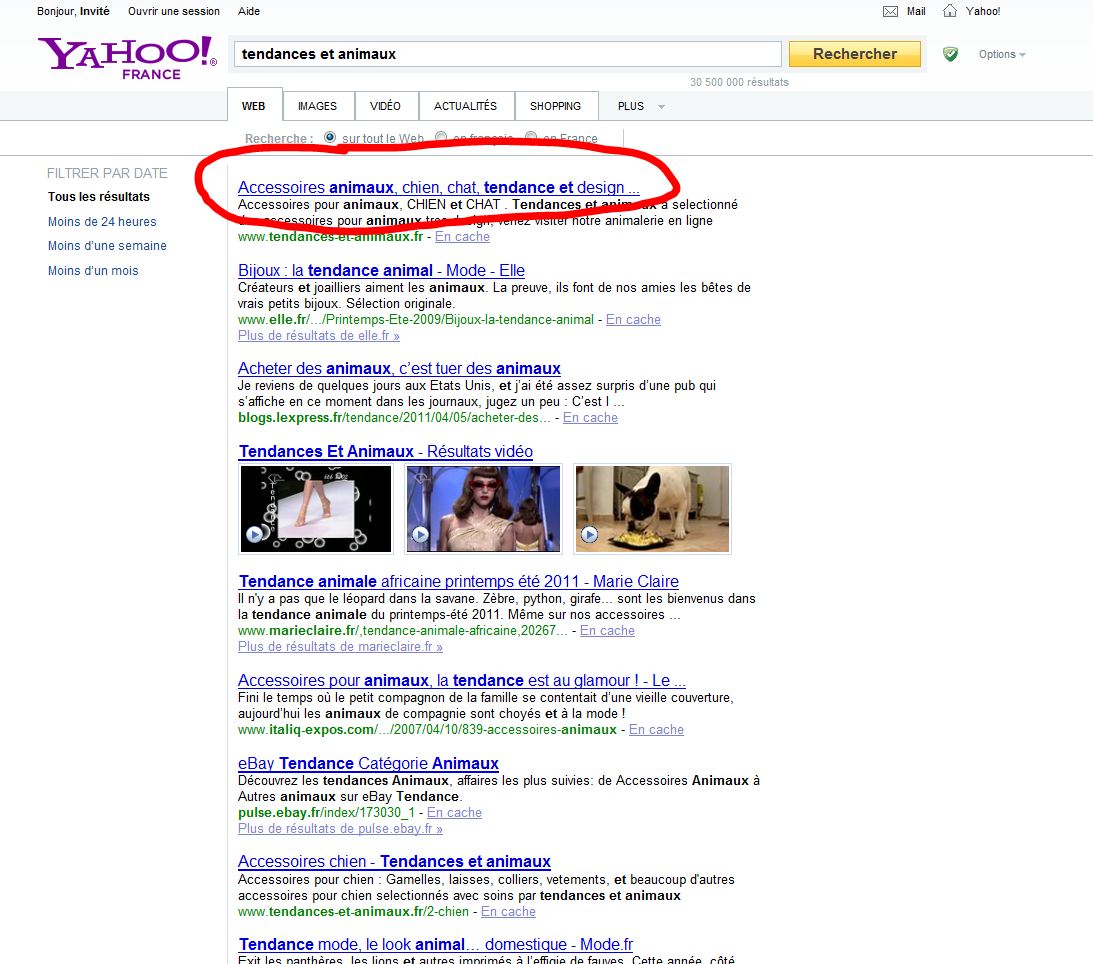Open cached copy of tendances-et-animaux.fr result

coord(462,236)
